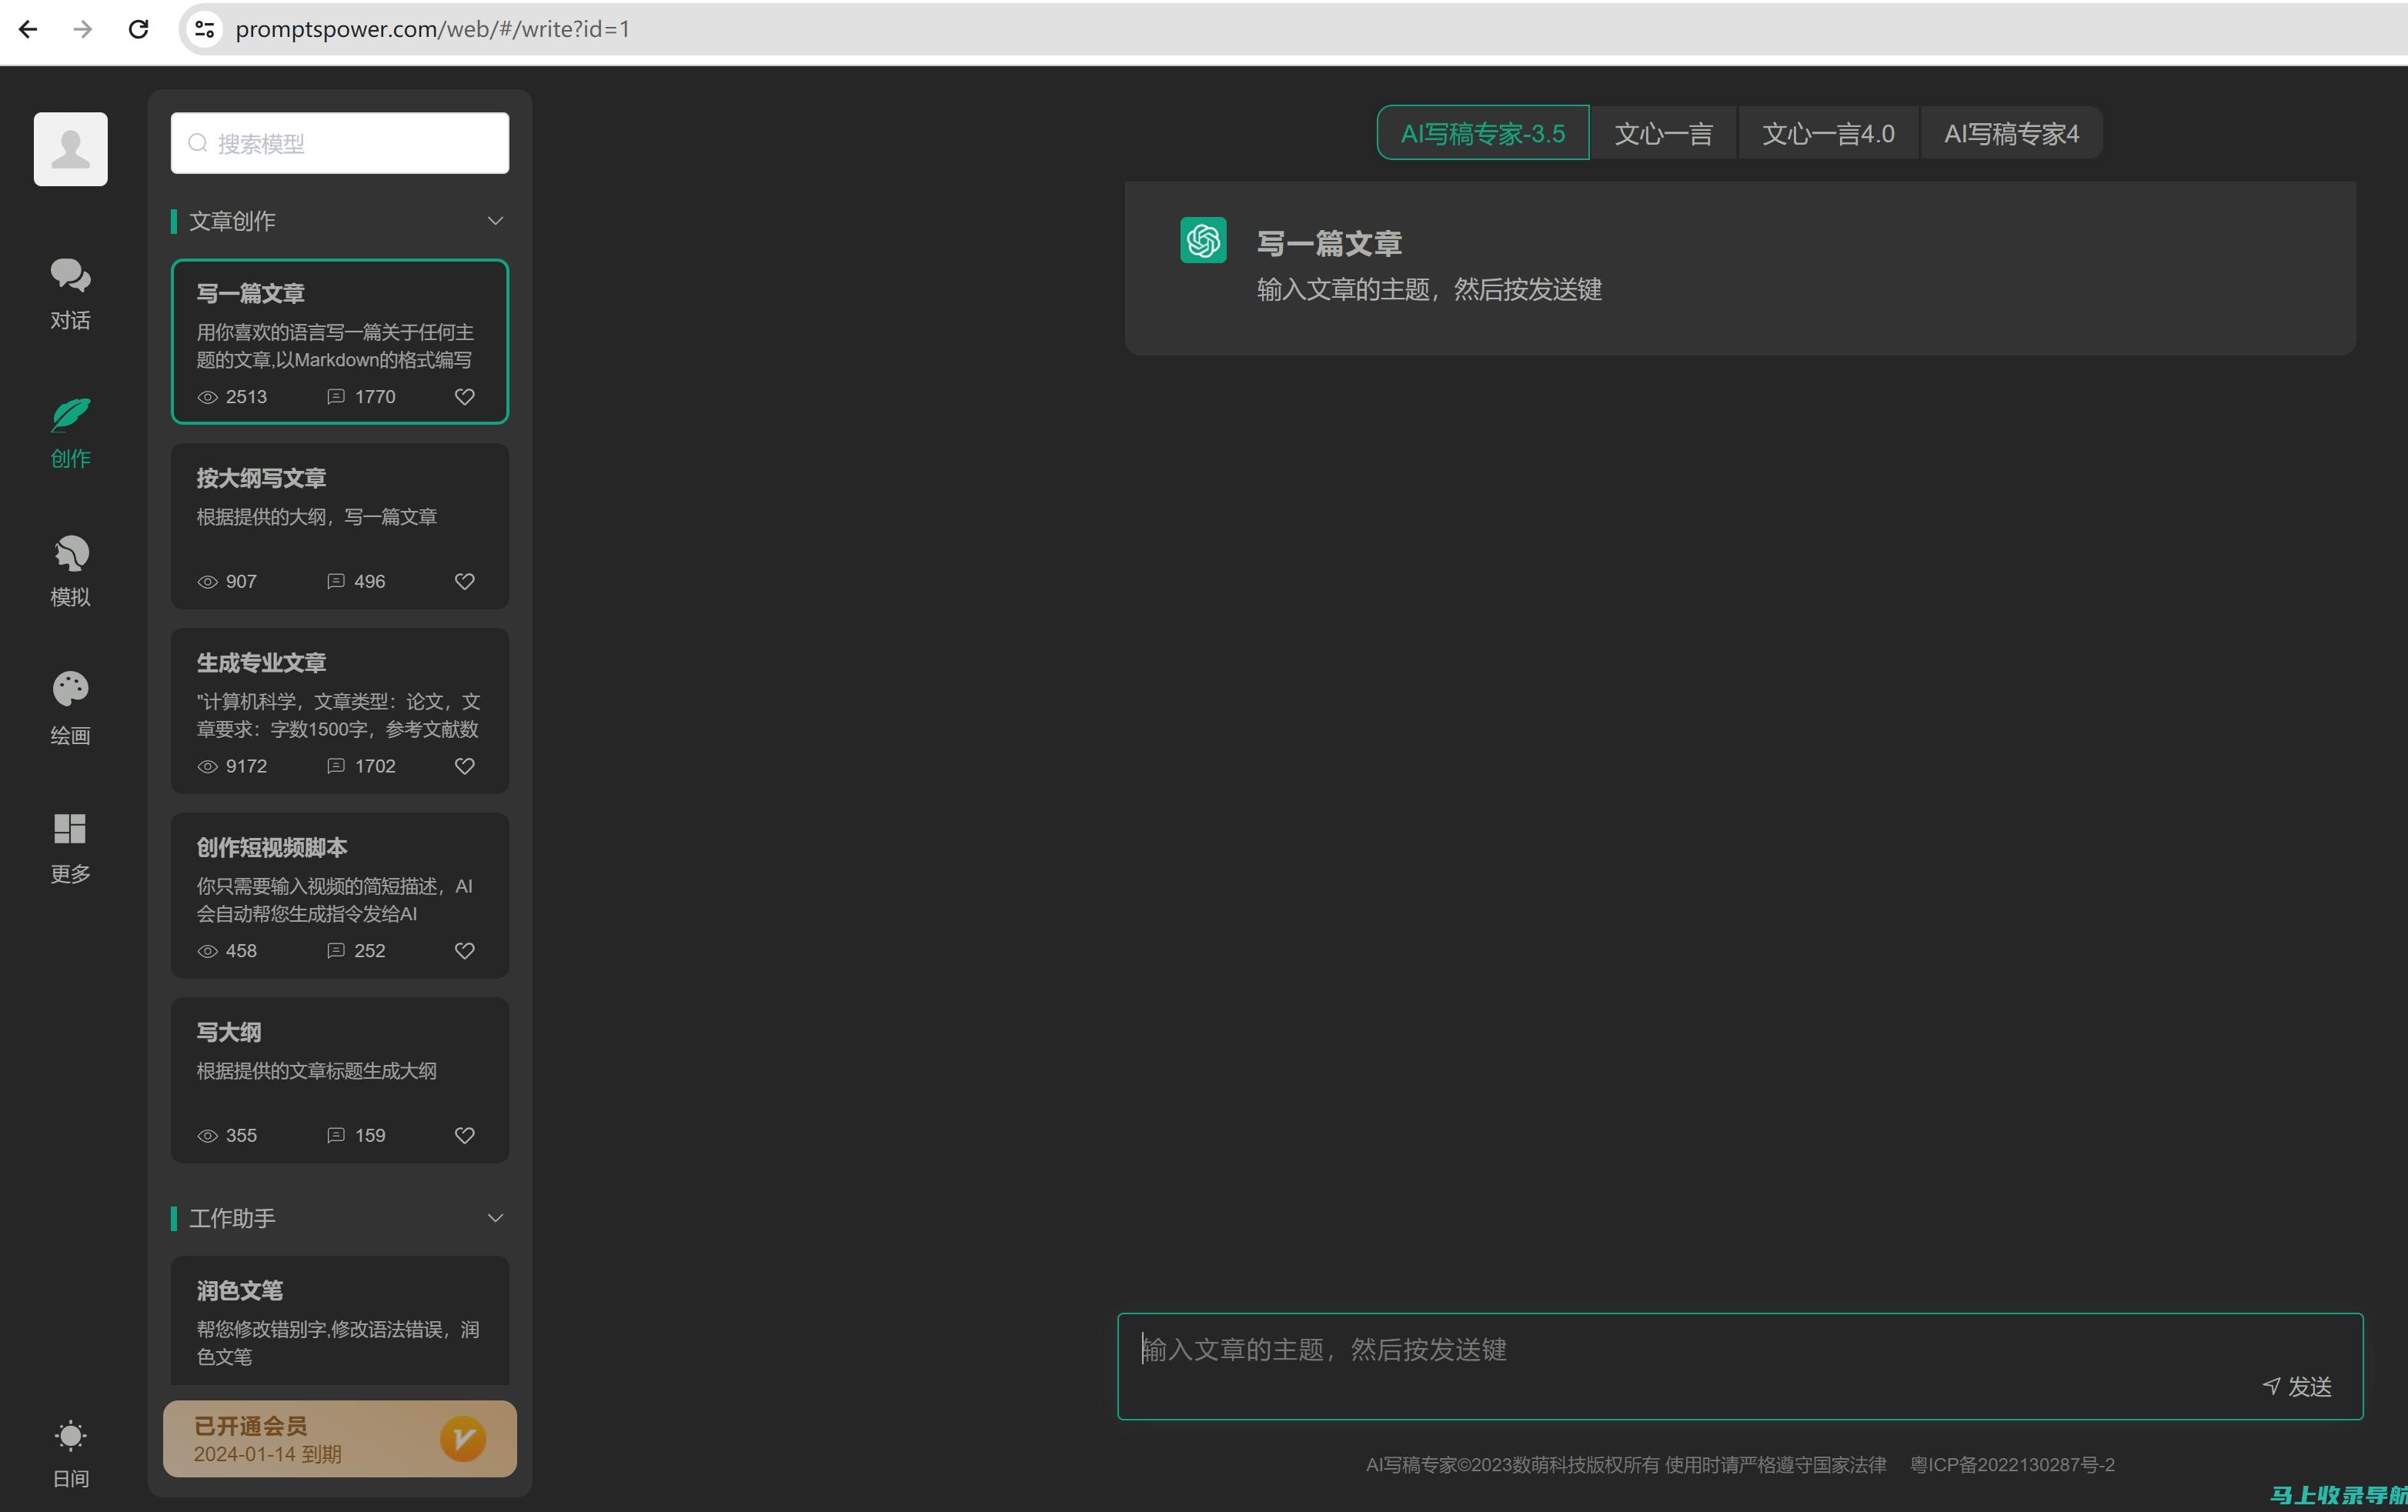Collapse the 文章创作 section chevron
This screenshot has height=1512, width=2408.
(495, 221)
